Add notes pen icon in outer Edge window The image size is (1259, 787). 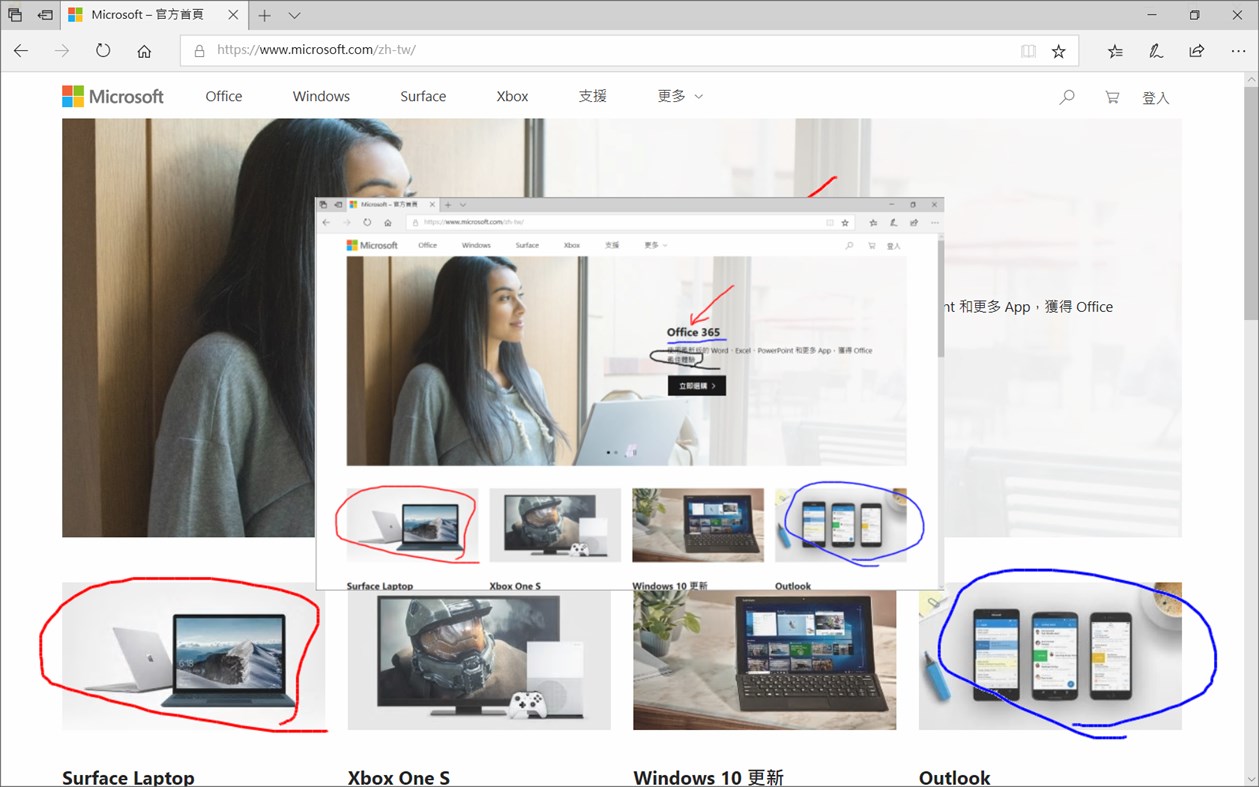pyautogui.click(x=1156, y=50)
